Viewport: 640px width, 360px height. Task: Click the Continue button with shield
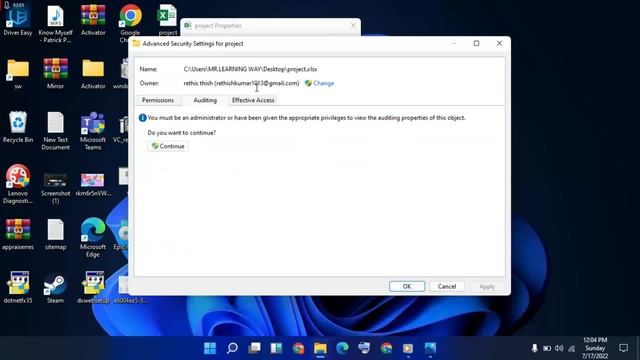coord(168,146)
